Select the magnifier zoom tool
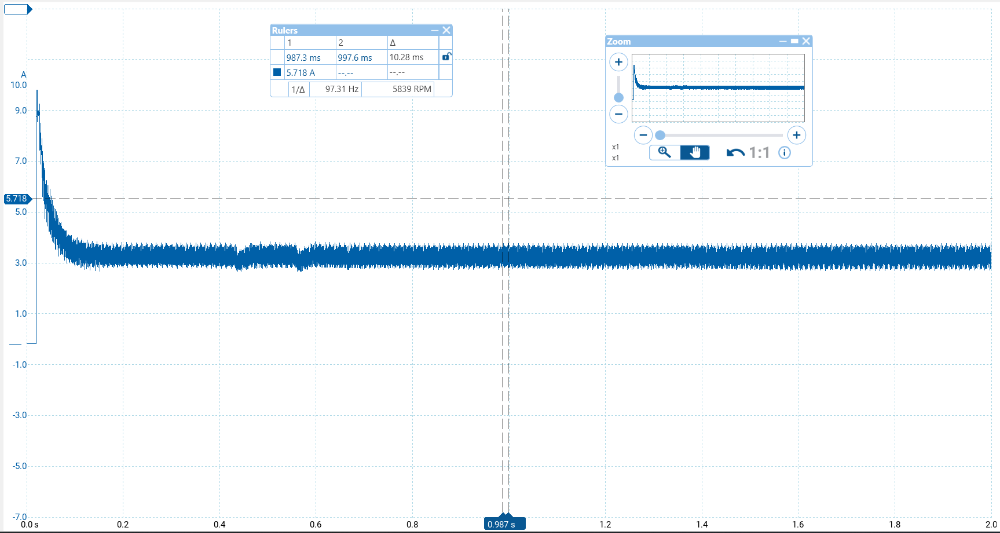Screen dimensions: 1000x533 pyautogui.click(x=663, y=153)
